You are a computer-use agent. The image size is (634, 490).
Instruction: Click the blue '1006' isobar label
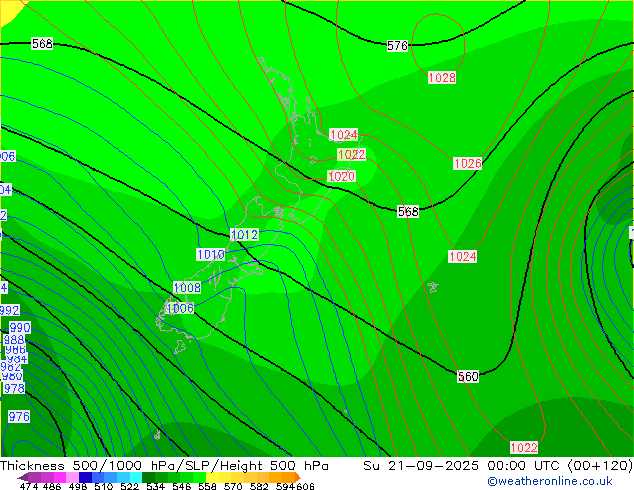[x=180, y=308]
